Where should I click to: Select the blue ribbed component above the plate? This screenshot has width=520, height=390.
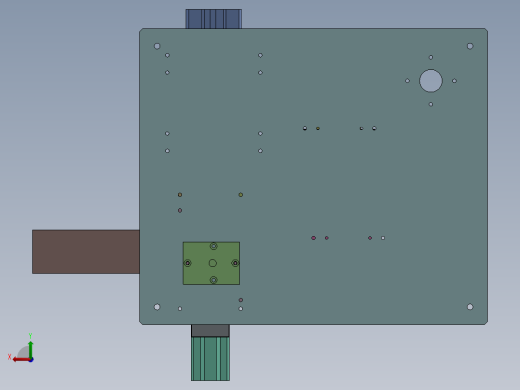[x=214, y=19]
